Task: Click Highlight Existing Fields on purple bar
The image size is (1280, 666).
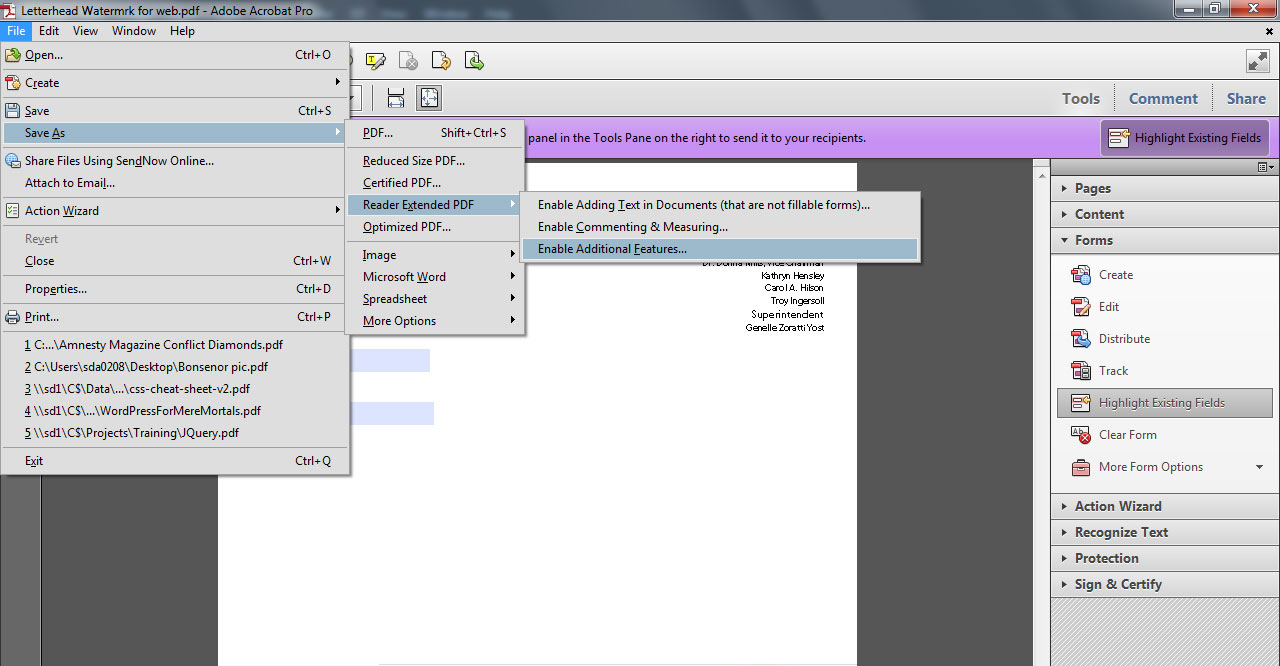Action: [1186, 138]
